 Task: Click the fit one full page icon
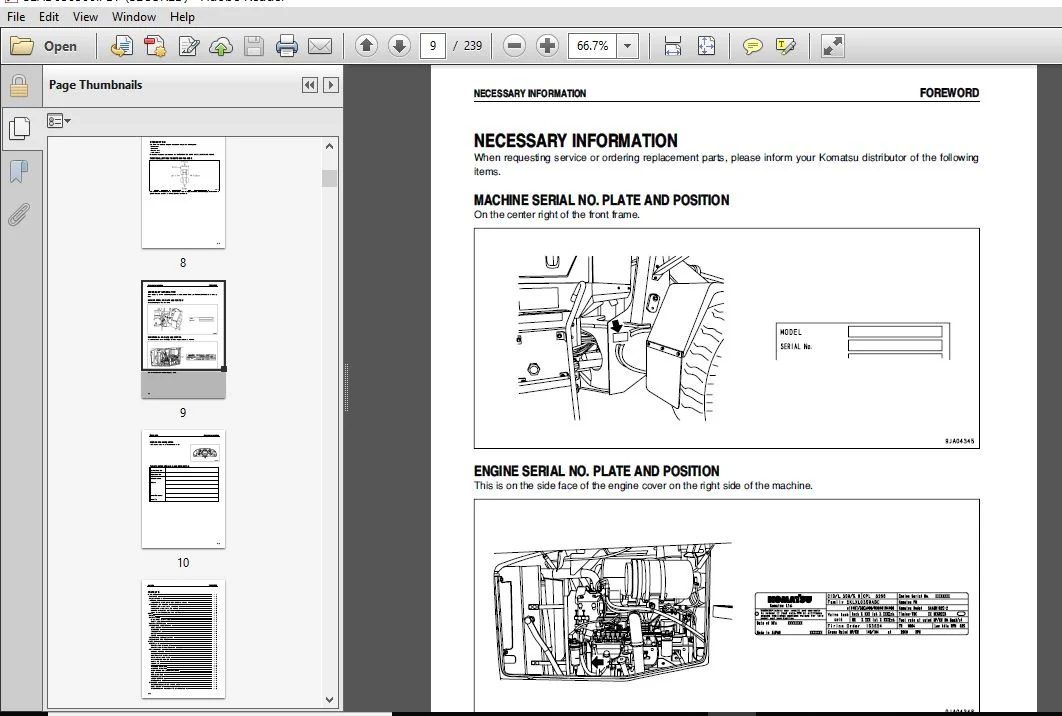(x=706, y=46)
